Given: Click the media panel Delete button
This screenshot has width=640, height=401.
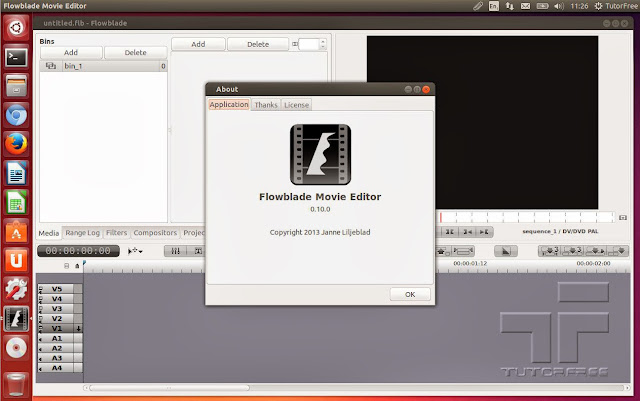Looking at the screenshot, I should [258, 44].
